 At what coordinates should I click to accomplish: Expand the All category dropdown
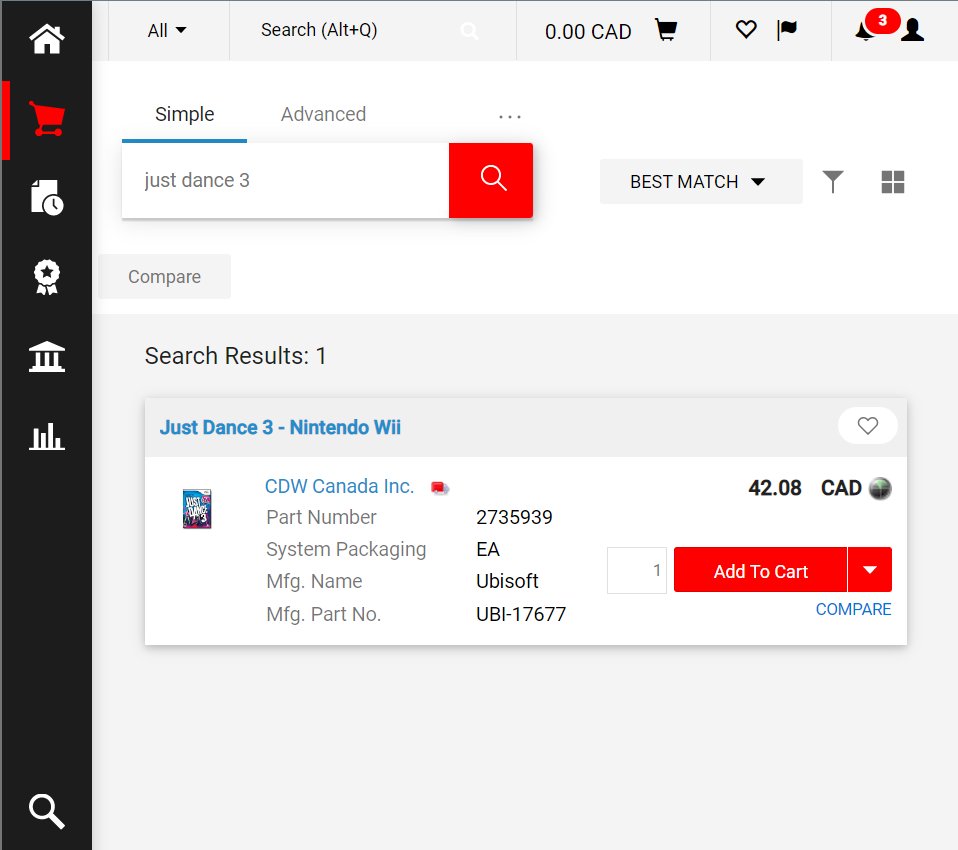point(167,31)
